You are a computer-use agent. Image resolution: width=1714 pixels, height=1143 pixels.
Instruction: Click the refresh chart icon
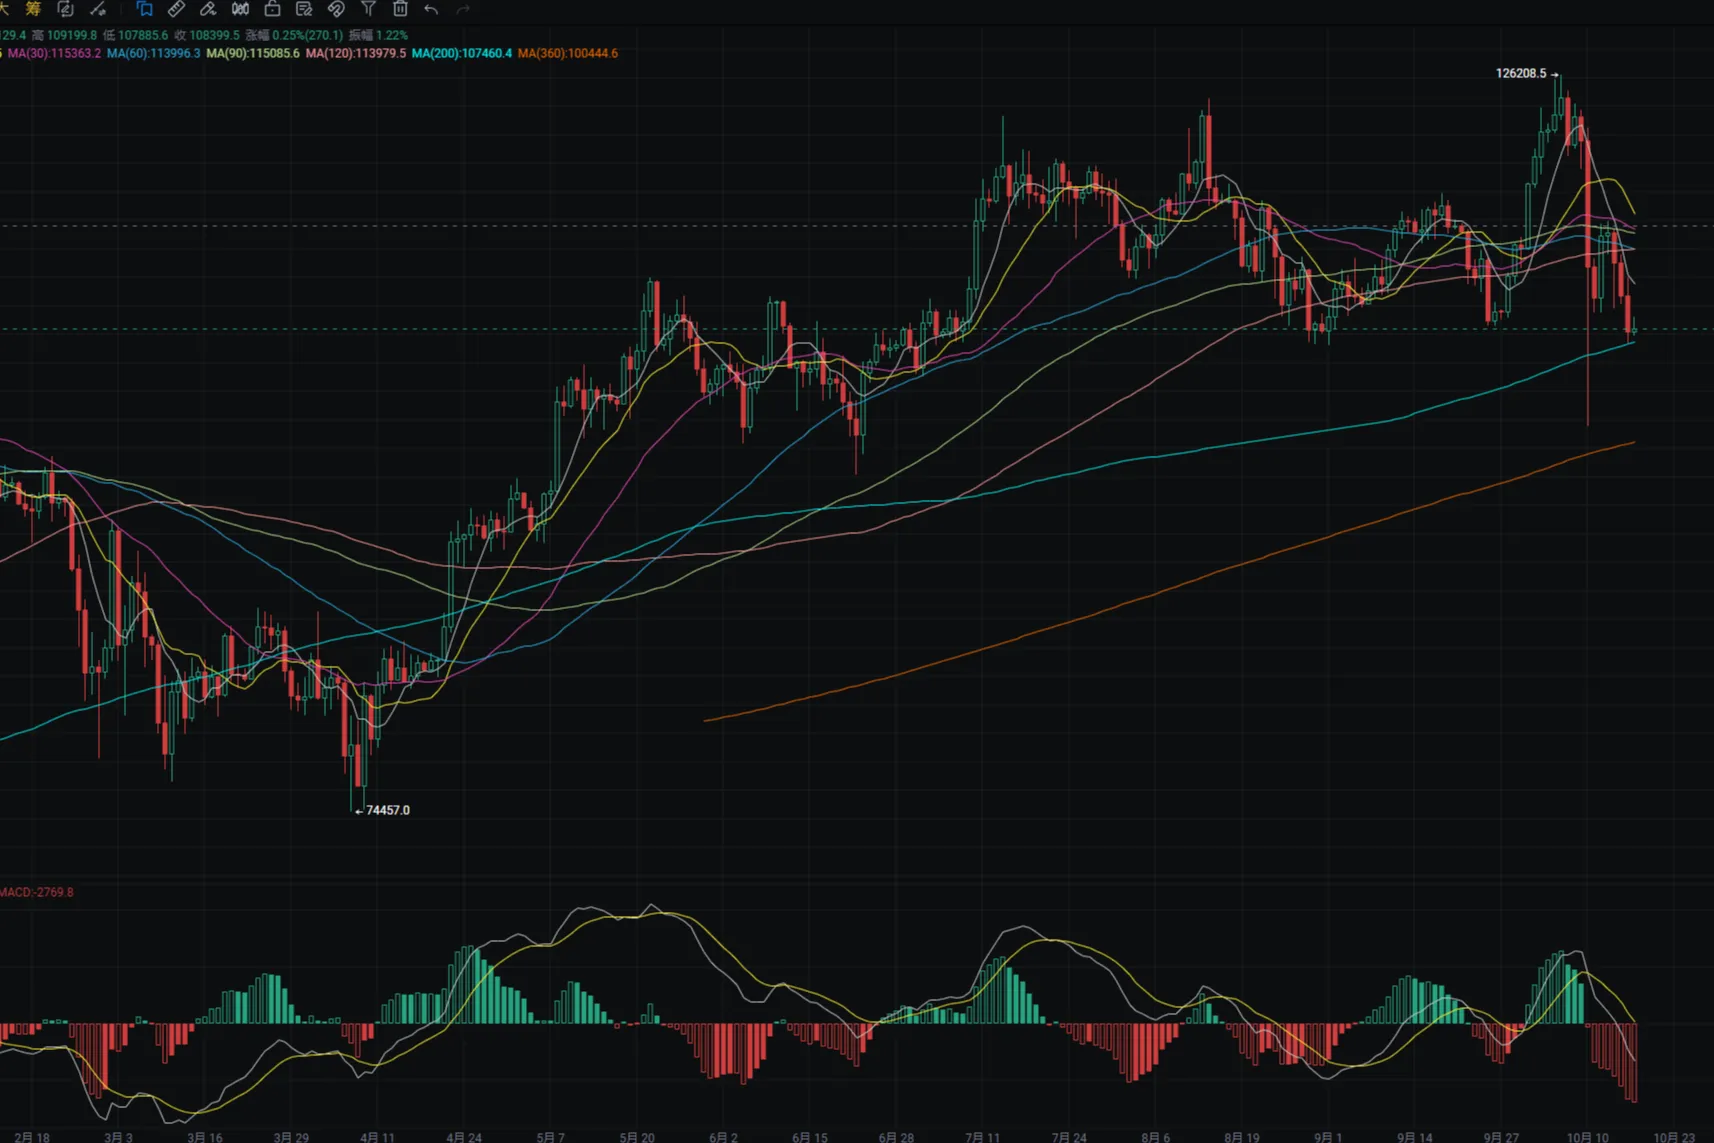tap(66, 9)
